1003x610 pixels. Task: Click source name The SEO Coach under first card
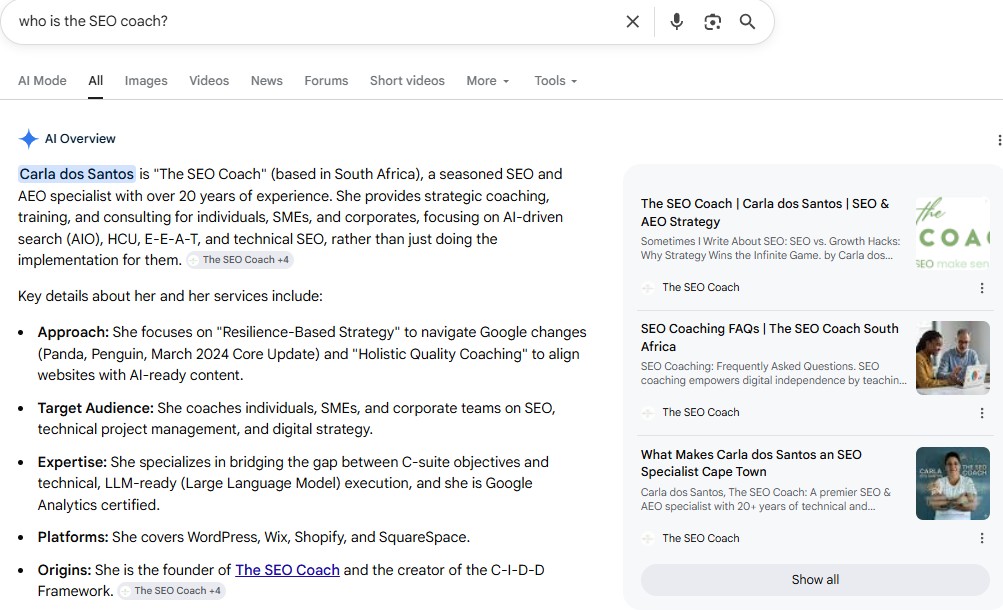[700, 288]
